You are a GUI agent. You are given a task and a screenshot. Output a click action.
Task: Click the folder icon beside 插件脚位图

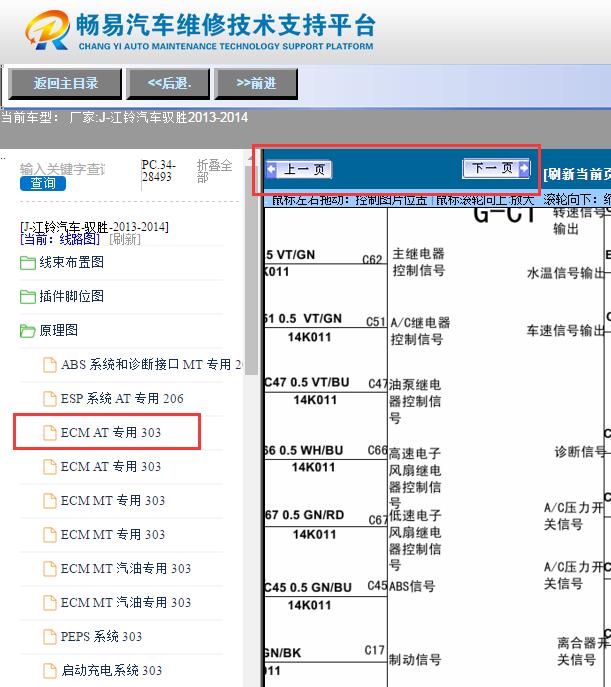pos(28,297)
